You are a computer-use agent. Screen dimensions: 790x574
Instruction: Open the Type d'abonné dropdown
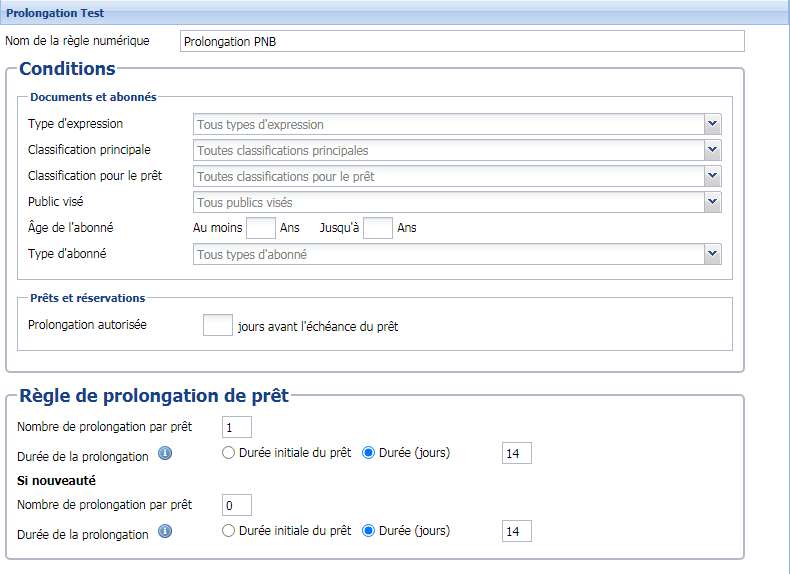tap(712, 254)
